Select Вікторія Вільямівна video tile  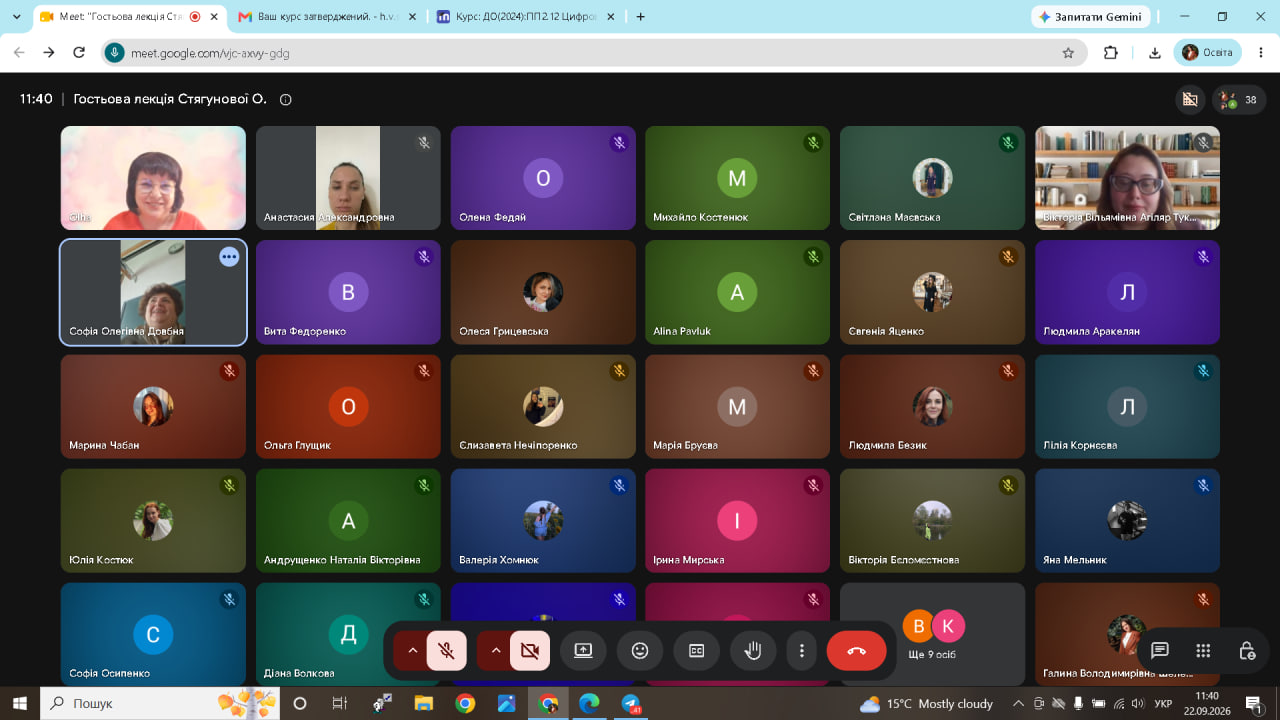tap(1127, 178)
